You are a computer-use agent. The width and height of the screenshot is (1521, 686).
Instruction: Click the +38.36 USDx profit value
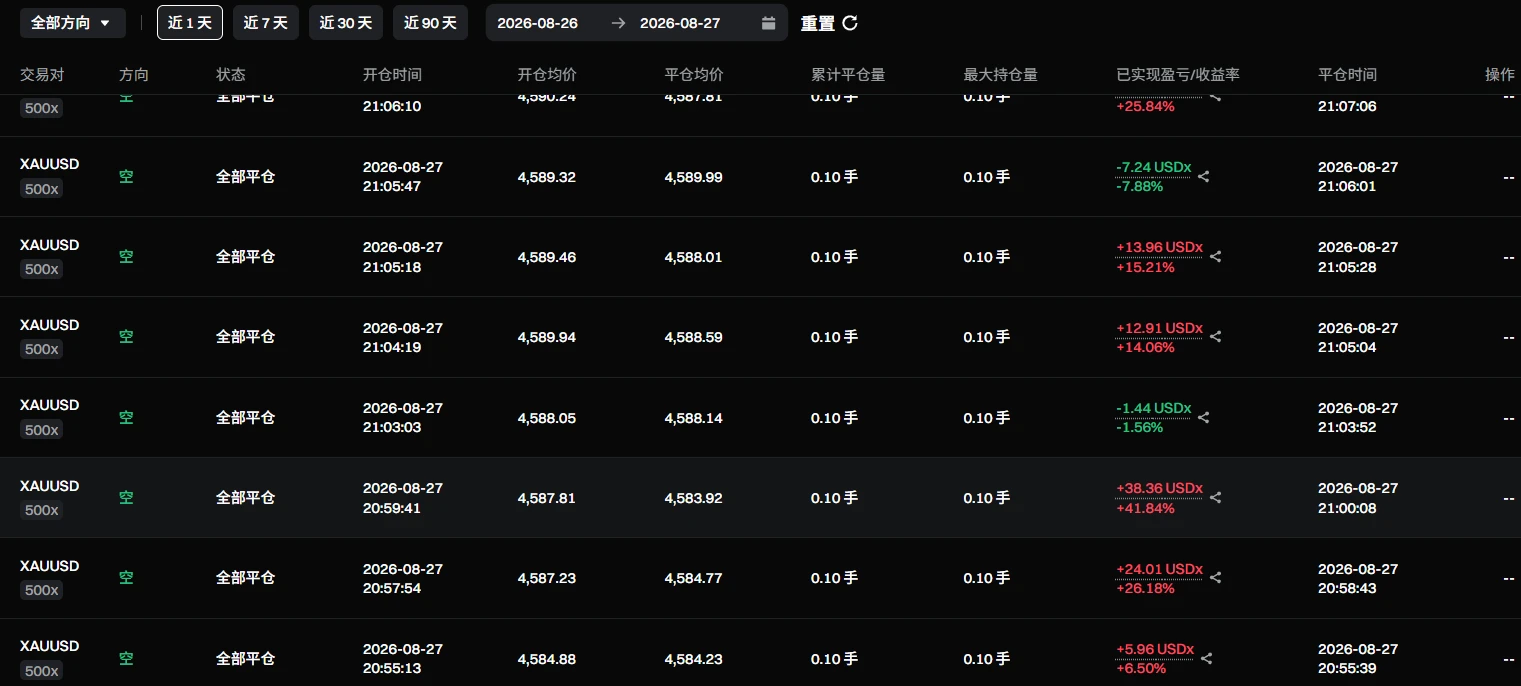1160,488
